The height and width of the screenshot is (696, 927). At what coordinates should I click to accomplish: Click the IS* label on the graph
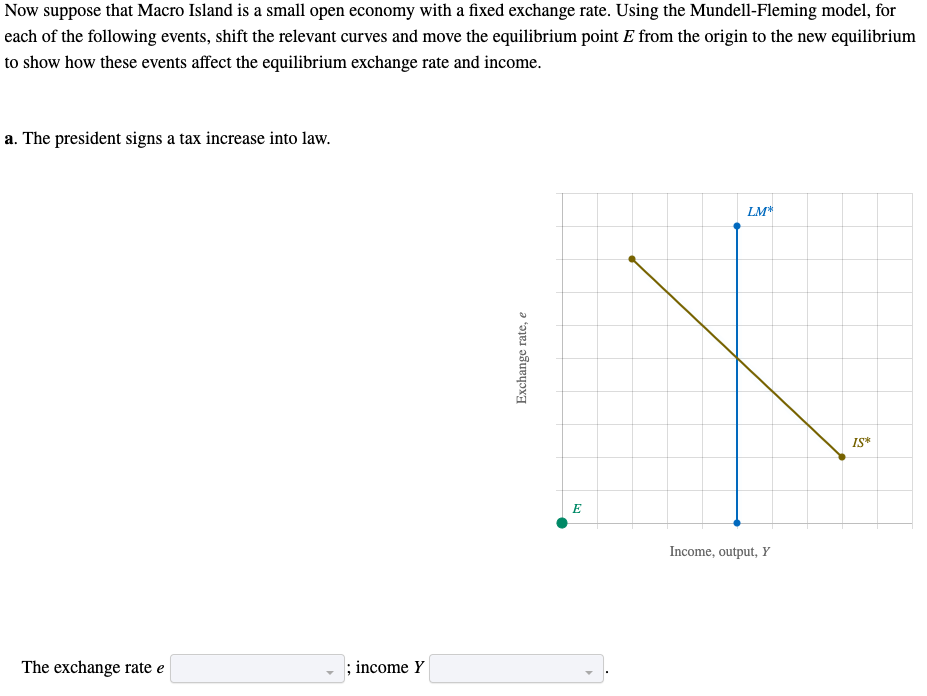pyautogui.click(x=862, y=440)
